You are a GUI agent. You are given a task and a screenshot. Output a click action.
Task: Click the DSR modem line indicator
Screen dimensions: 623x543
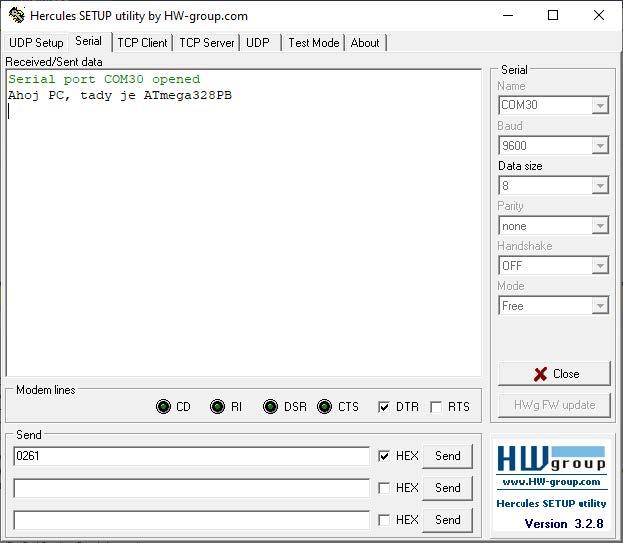(x=271, y=406)
